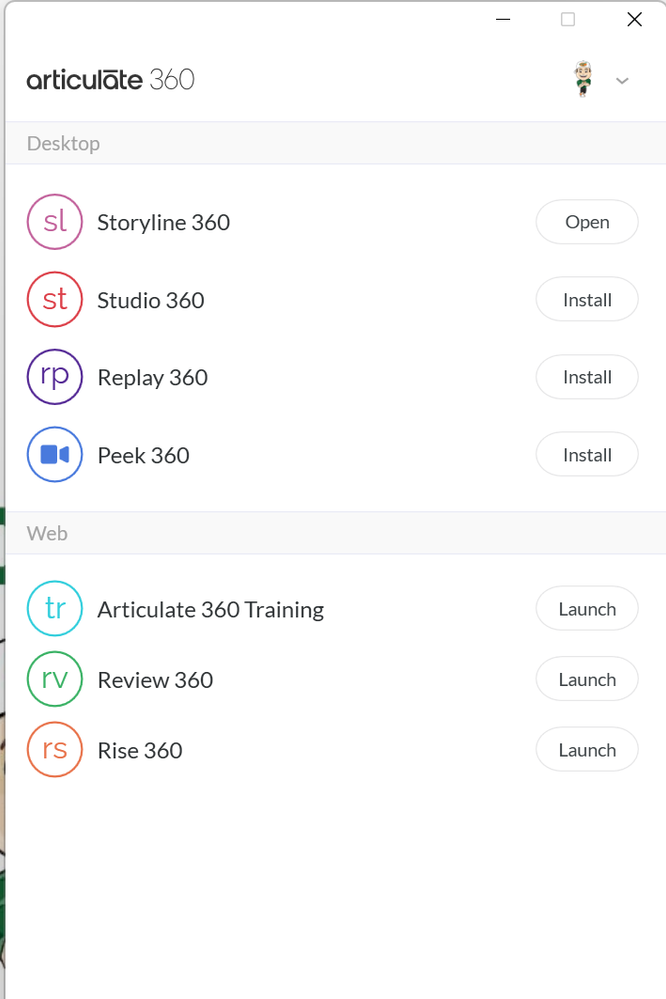666x999 pixels.
Task: Expand the account dropdown chevron
Action: tap(622, 81)
